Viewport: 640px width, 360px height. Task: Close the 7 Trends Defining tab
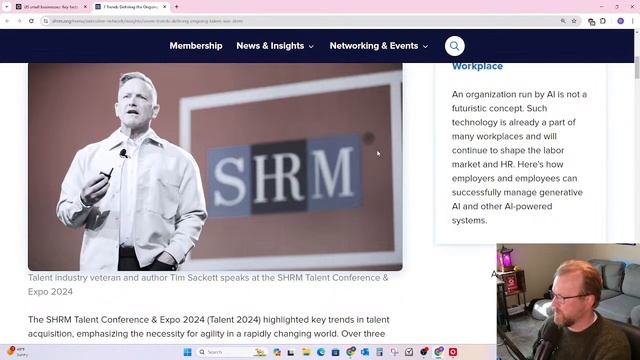click(164, 7)
